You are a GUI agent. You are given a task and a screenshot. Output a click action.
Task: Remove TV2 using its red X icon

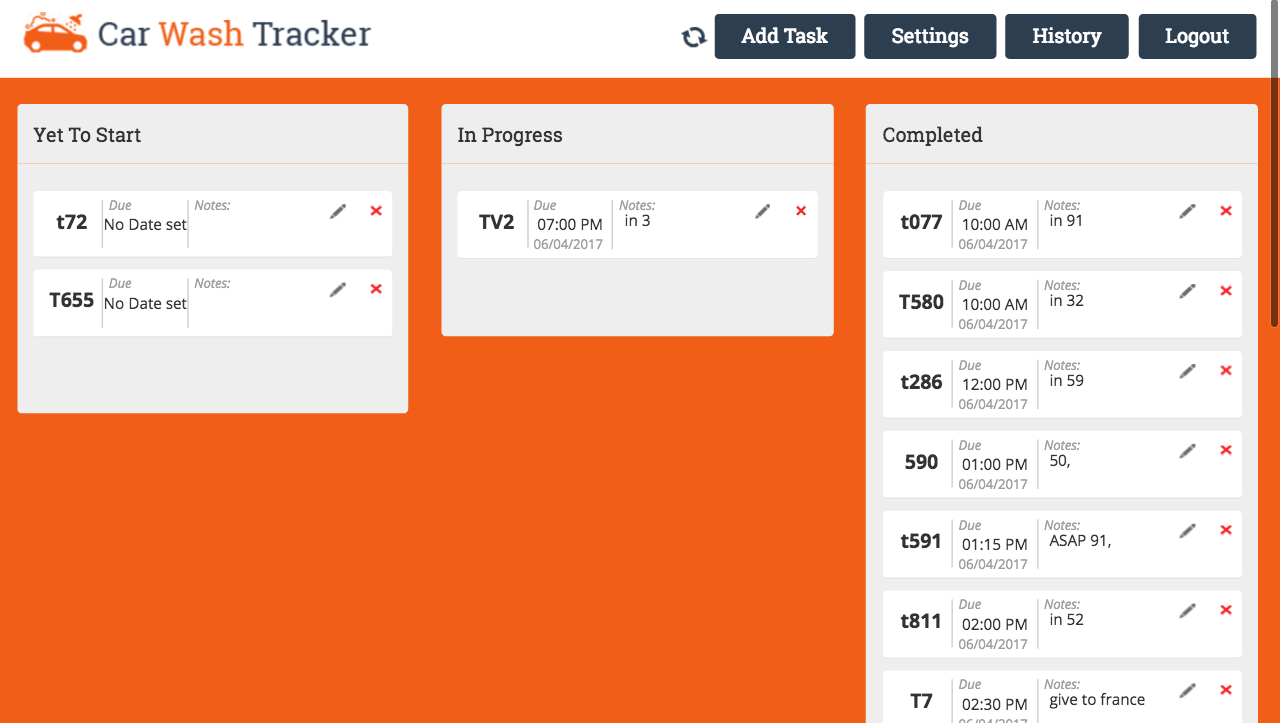pos(800,210)
